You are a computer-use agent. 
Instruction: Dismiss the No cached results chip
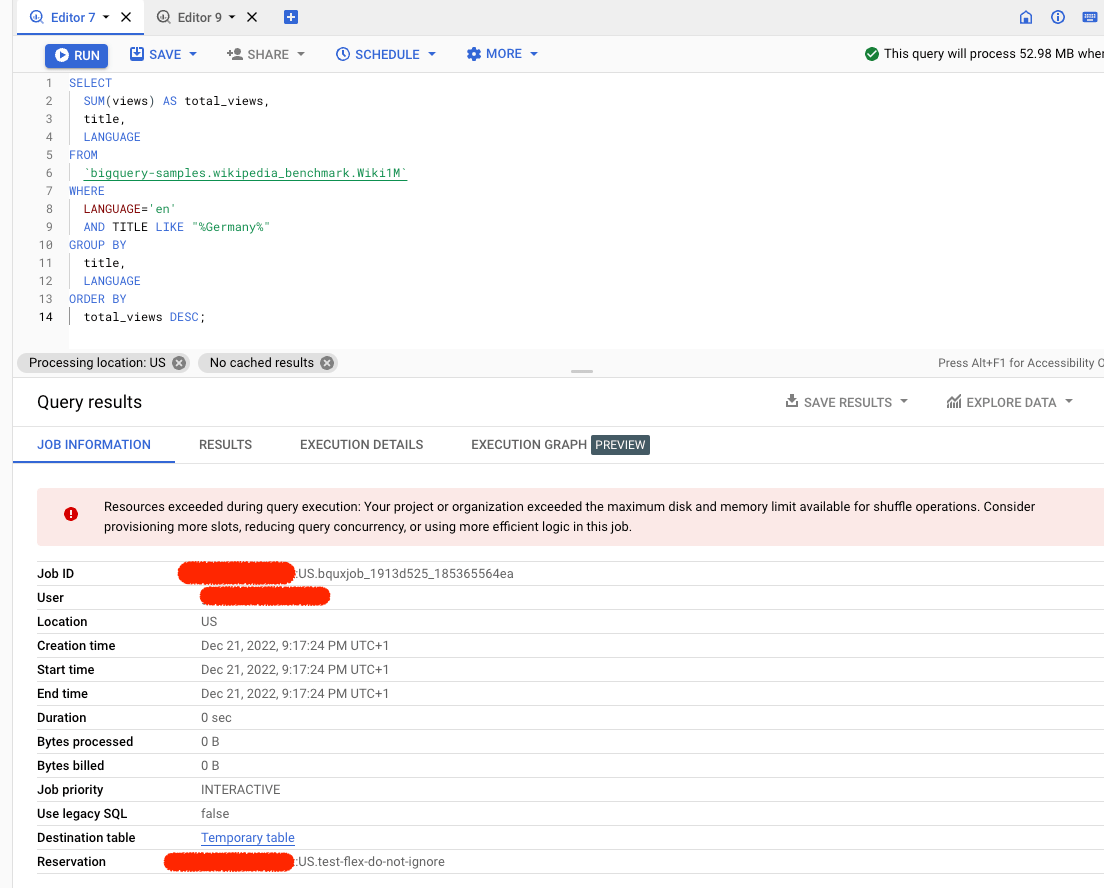pos(326,363)
